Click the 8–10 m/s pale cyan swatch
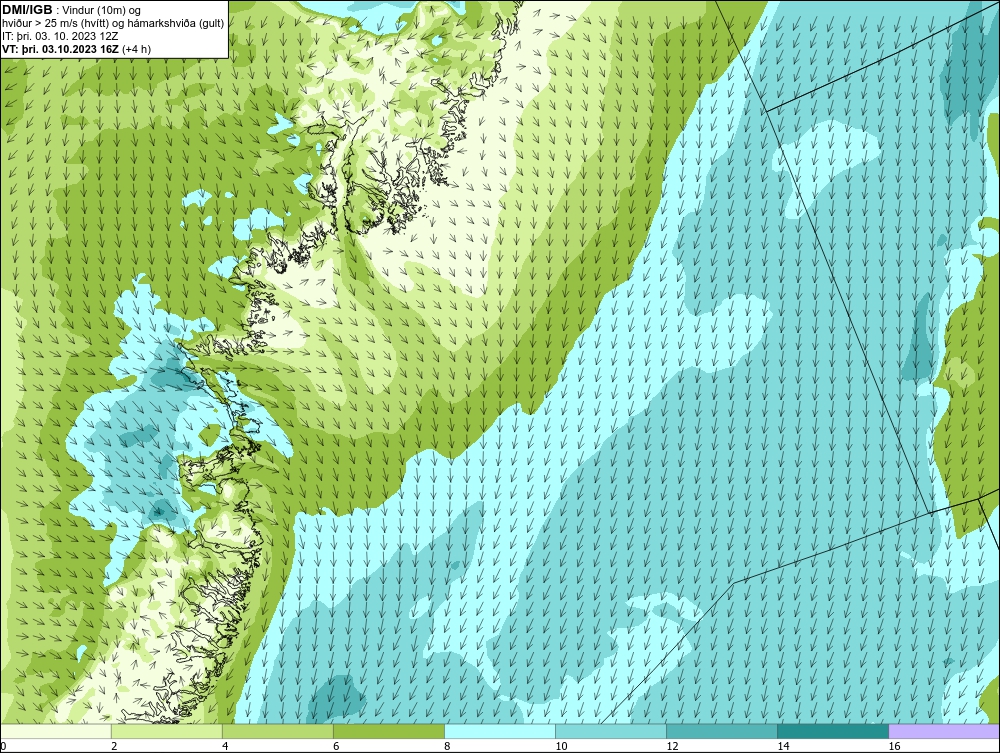Image resolution: width=1000 pixels, height=753 pixels. click(500, 731)
